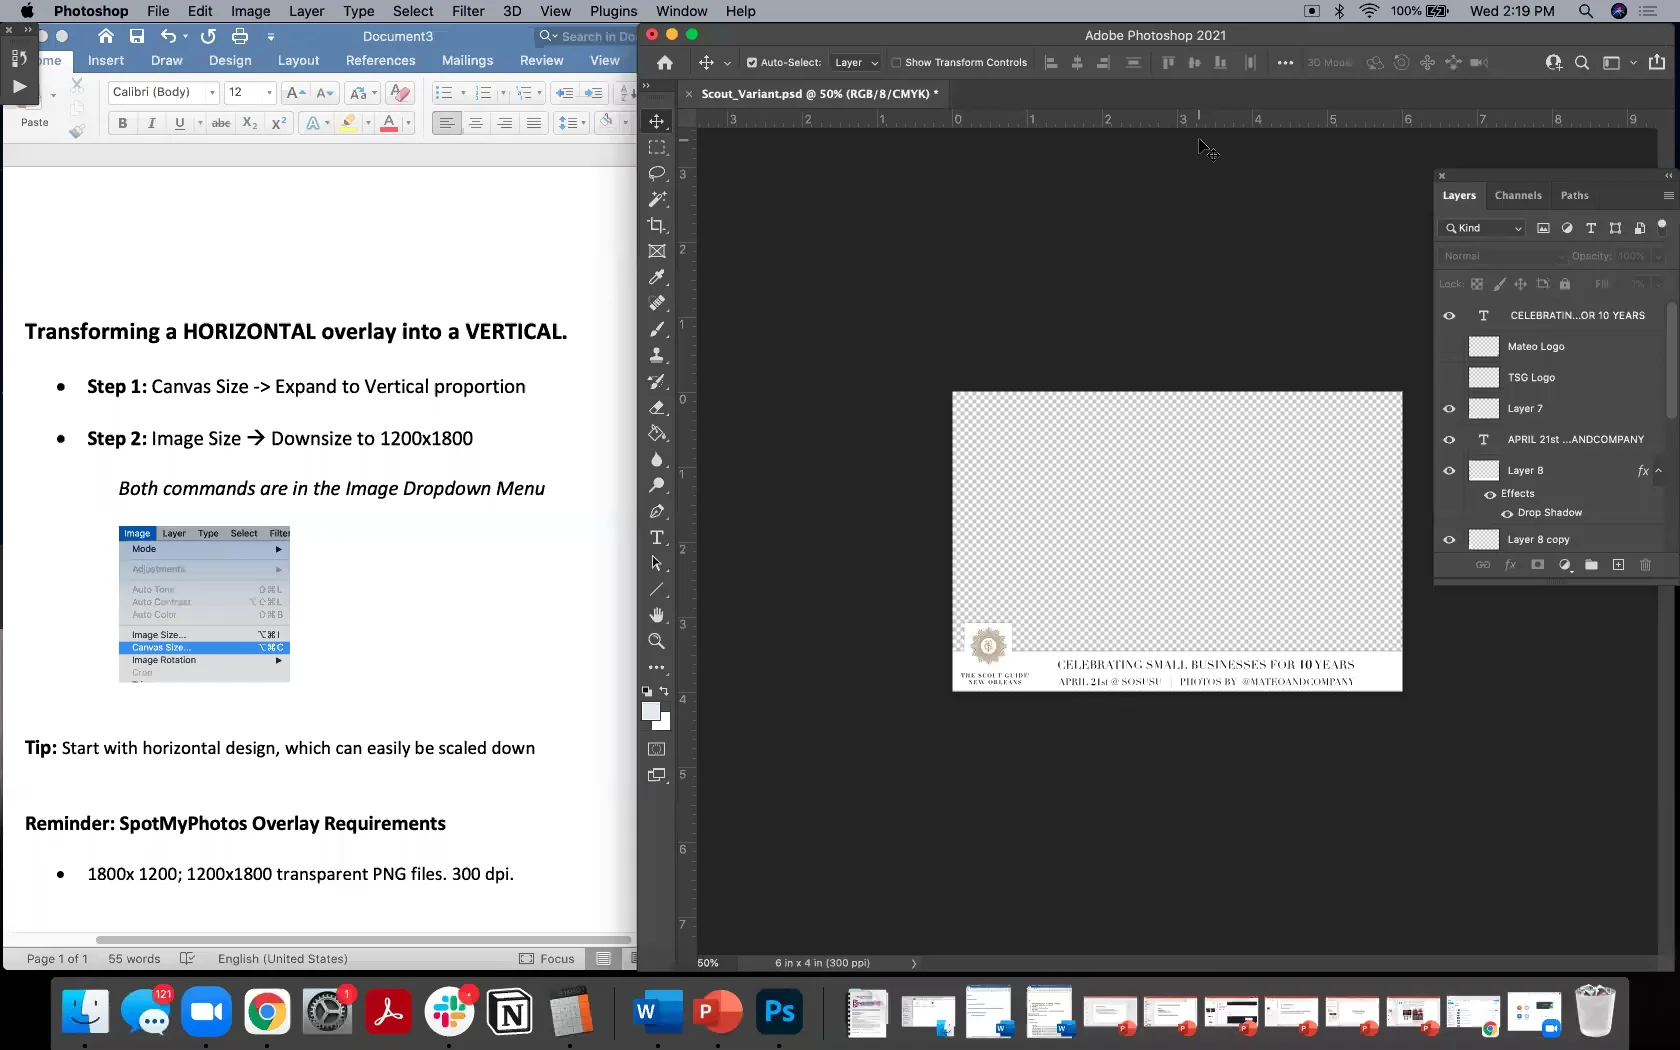Click Word text highlight color button
Viewport: 1680px width, 1050px height.
click(x=348, y=123)
